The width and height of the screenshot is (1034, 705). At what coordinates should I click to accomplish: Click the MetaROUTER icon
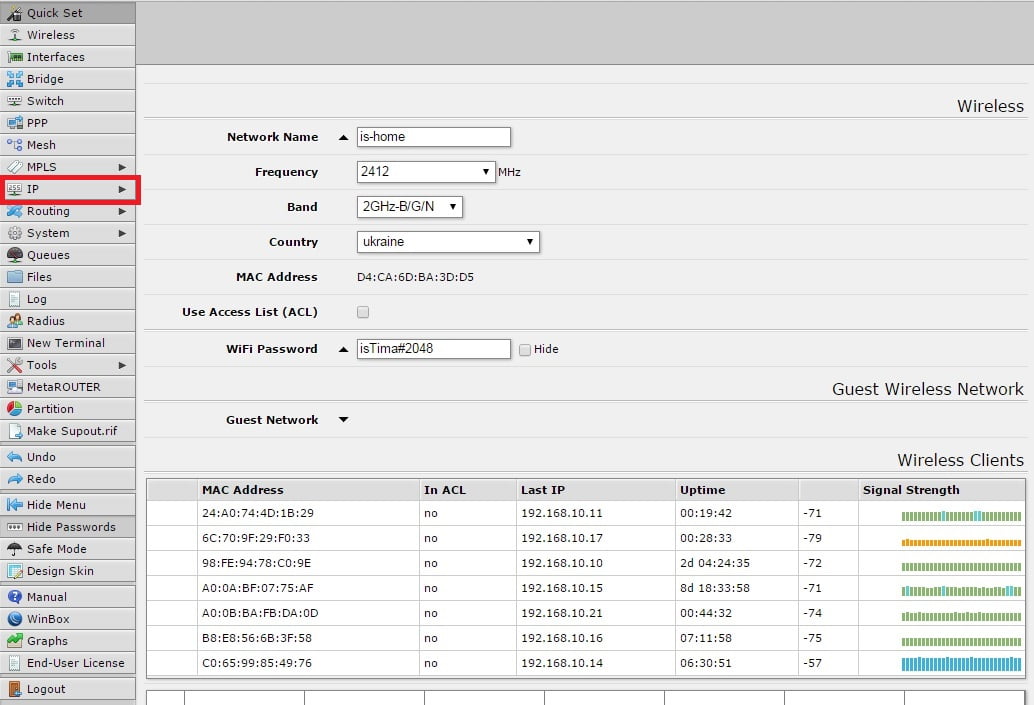15,387
